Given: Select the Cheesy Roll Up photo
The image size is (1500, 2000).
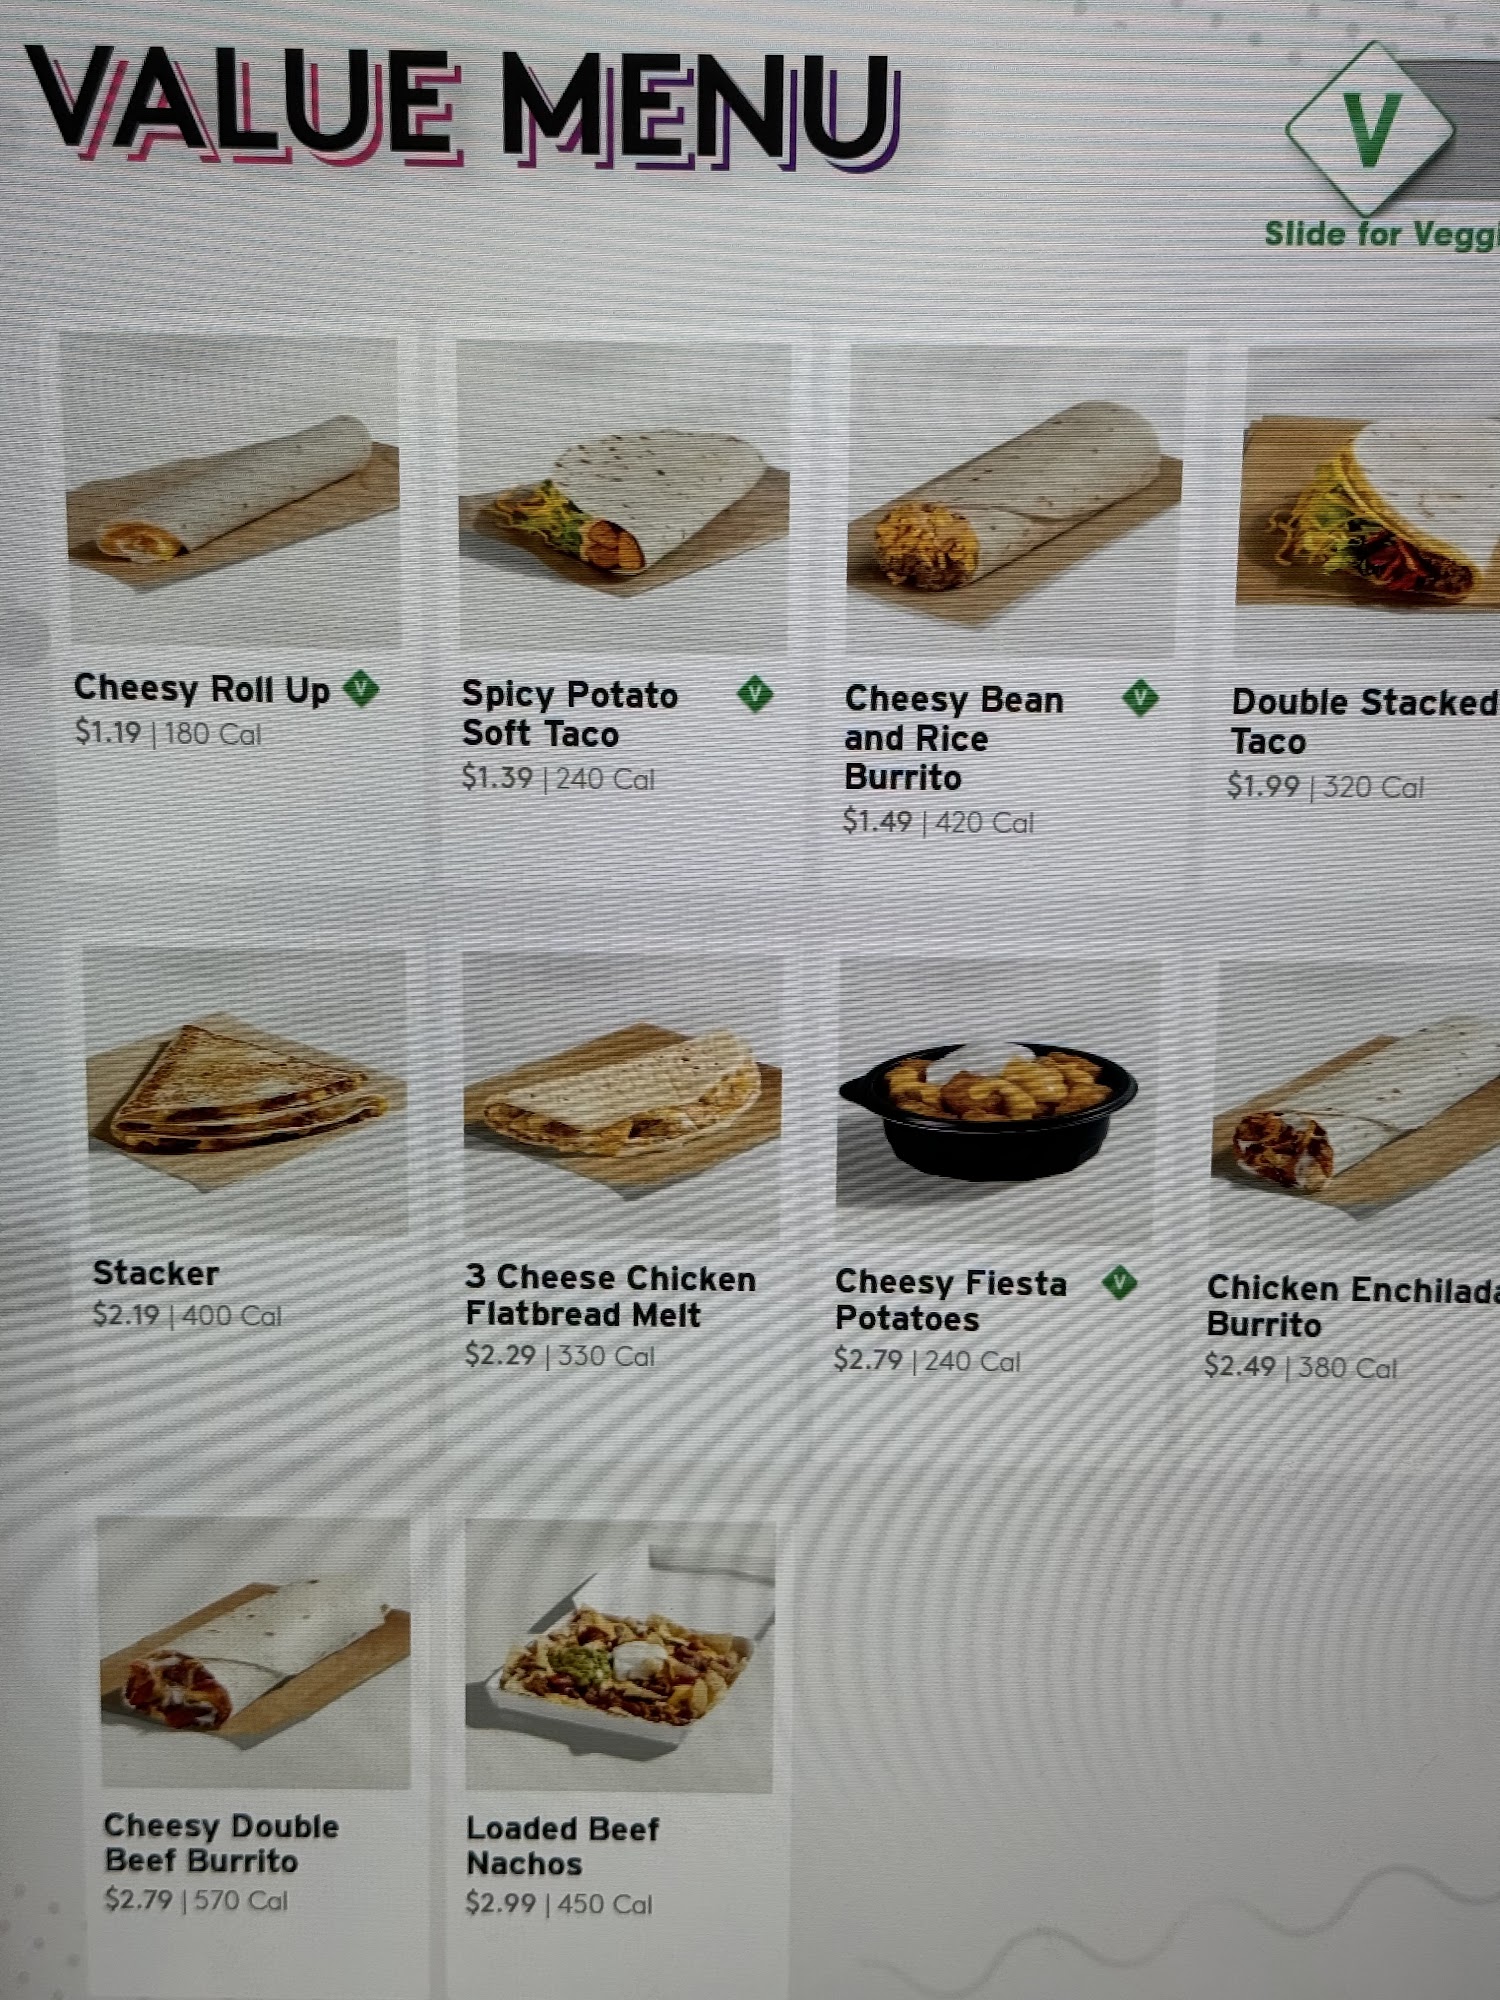Looking at the screenshot, I should pyautogui.click(x=231, y=492).
